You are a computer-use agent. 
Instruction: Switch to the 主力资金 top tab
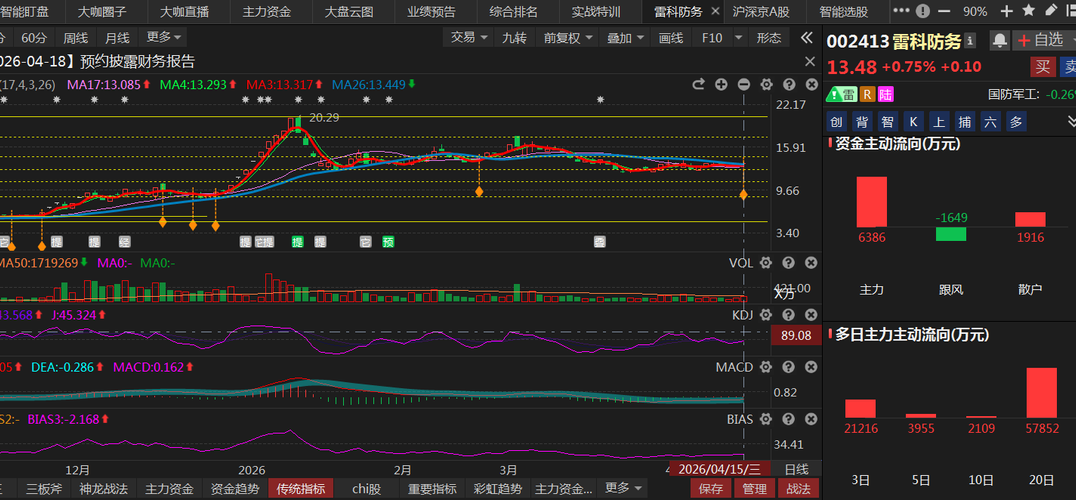coord(266,12)
